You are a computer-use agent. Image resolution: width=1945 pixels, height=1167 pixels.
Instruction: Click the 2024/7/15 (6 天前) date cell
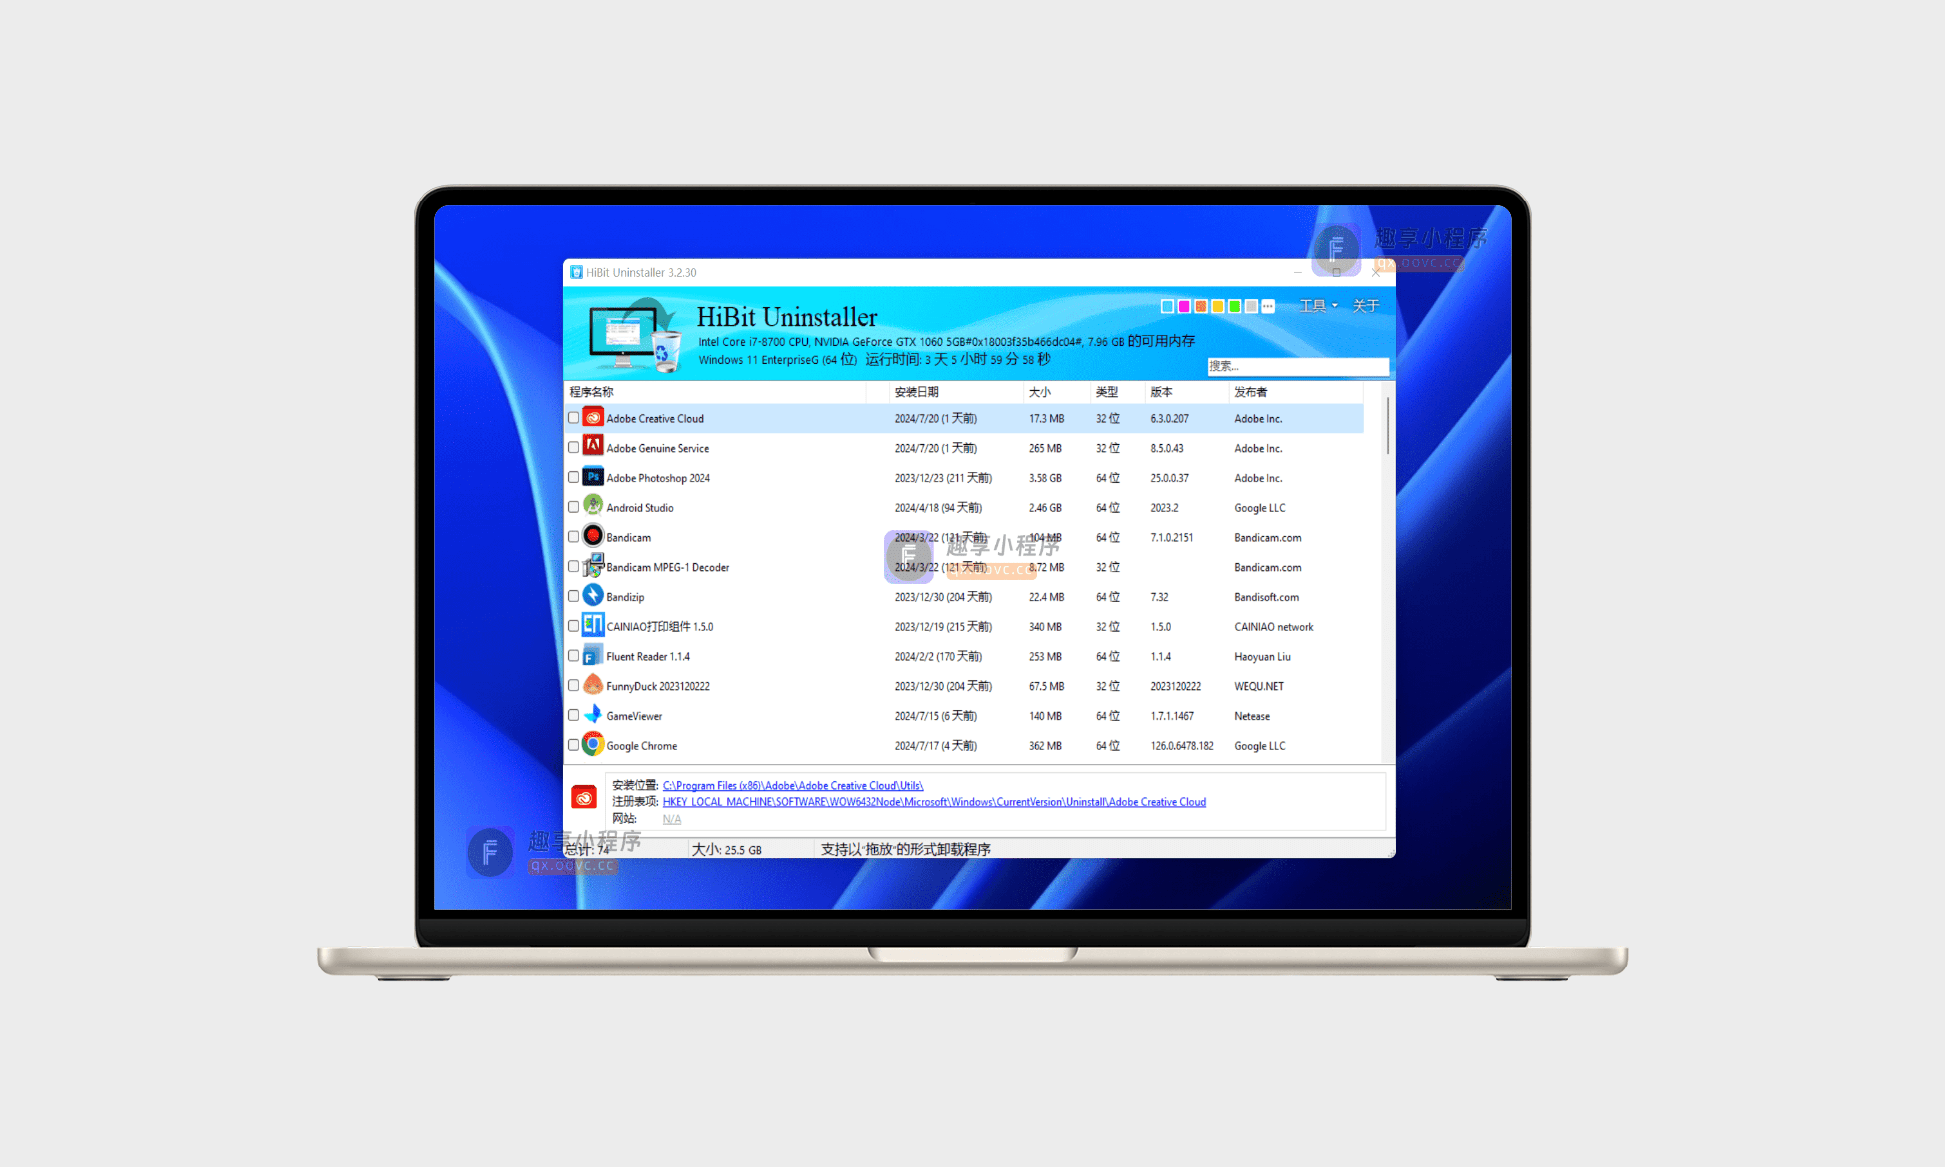click(936, 716)
